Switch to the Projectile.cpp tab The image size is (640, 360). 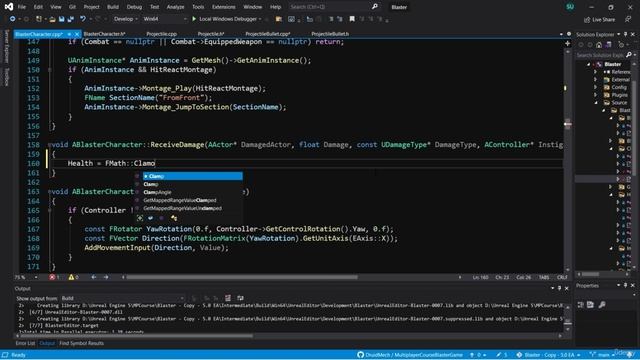162,34
